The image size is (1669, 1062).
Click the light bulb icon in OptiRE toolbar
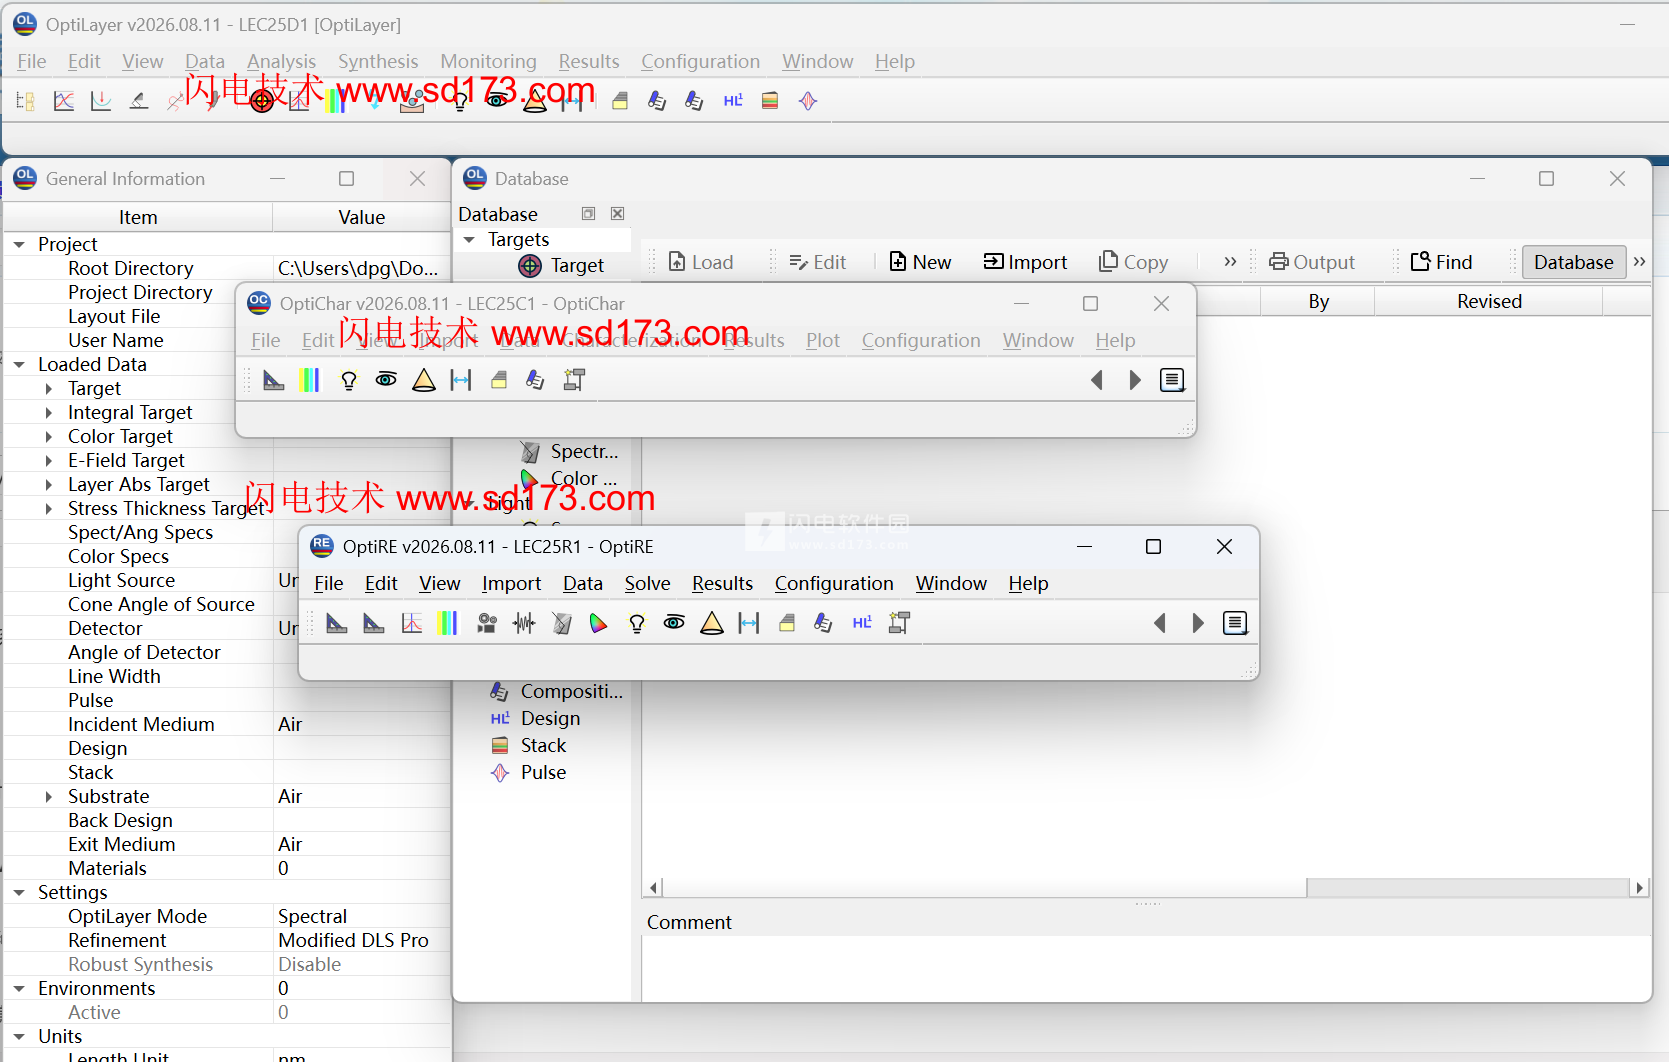[x=637, y=624]
